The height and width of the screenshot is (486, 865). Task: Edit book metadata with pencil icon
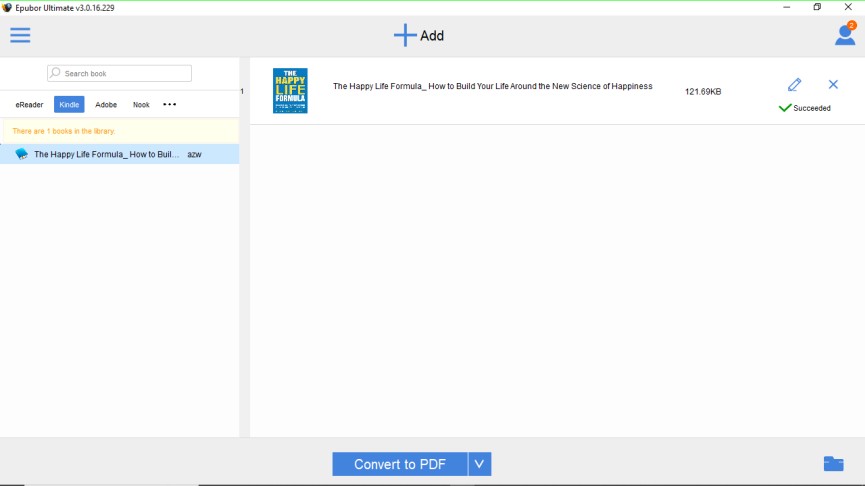794,84
